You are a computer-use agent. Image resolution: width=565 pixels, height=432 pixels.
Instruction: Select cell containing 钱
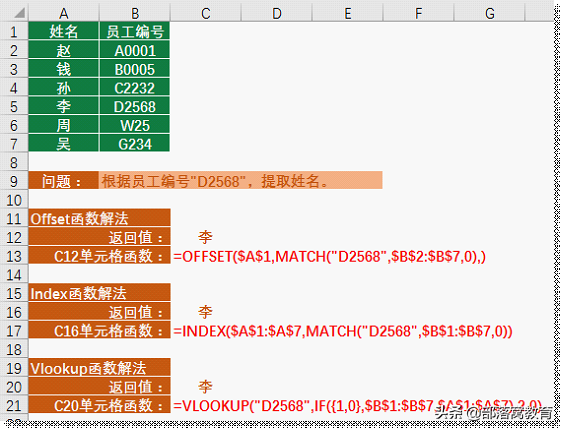coord(63,68)
